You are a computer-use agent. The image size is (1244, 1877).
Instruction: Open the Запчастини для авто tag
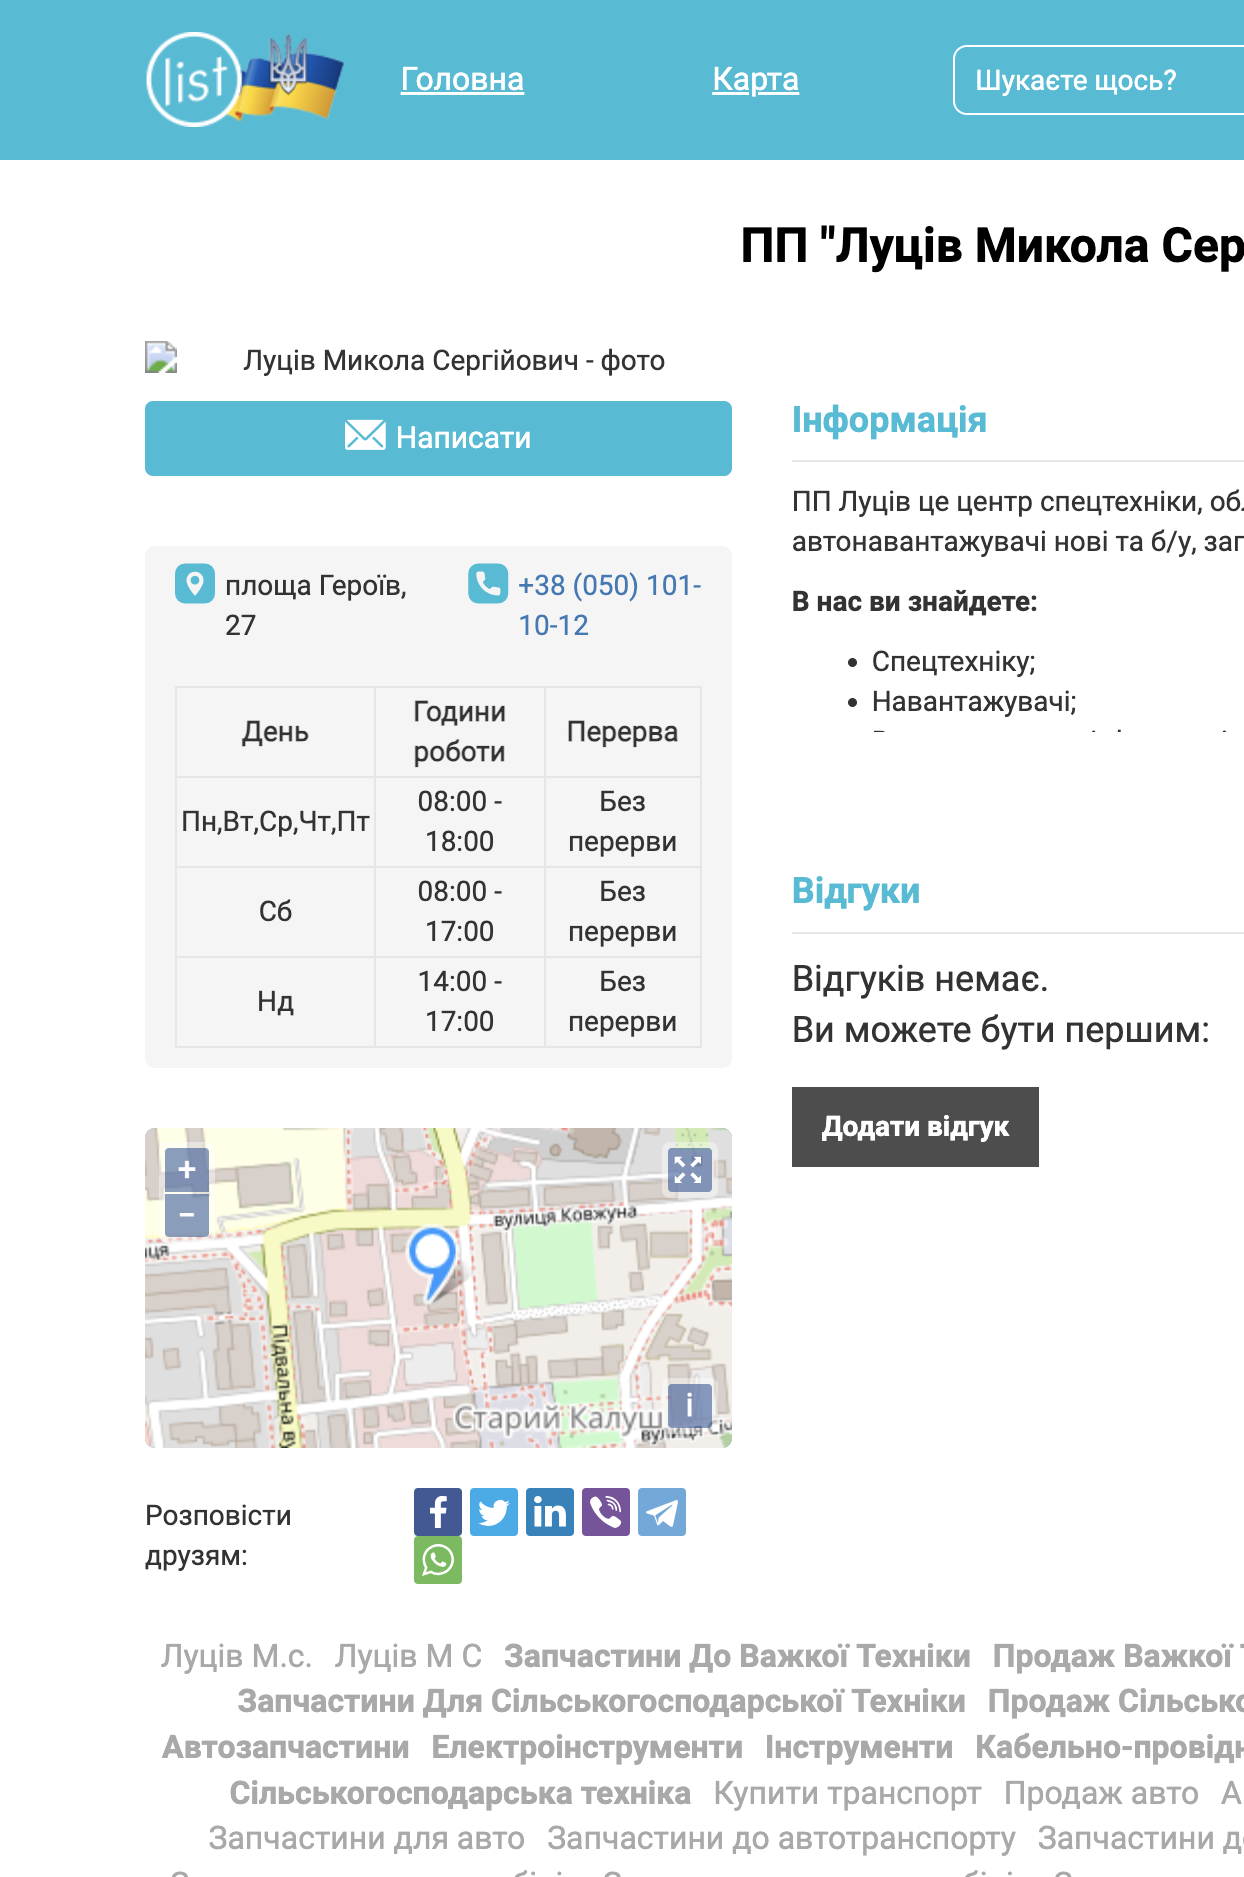tap(366, 1838)
